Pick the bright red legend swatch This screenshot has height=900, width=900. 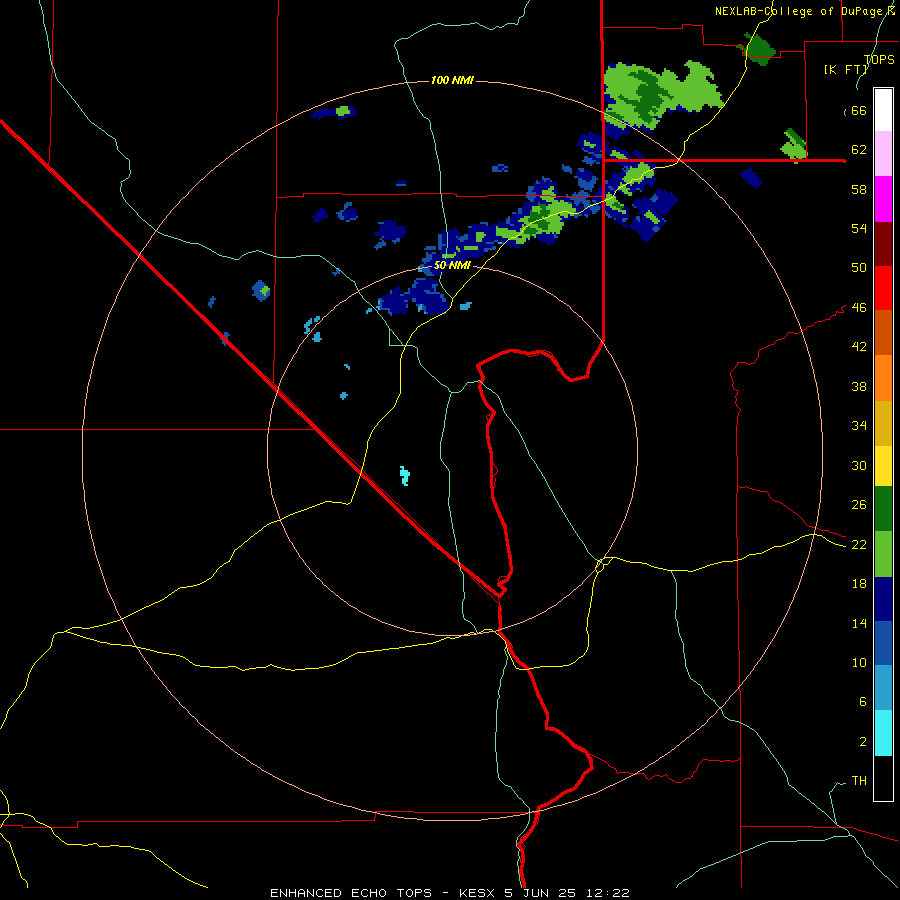tap(883, 288)
